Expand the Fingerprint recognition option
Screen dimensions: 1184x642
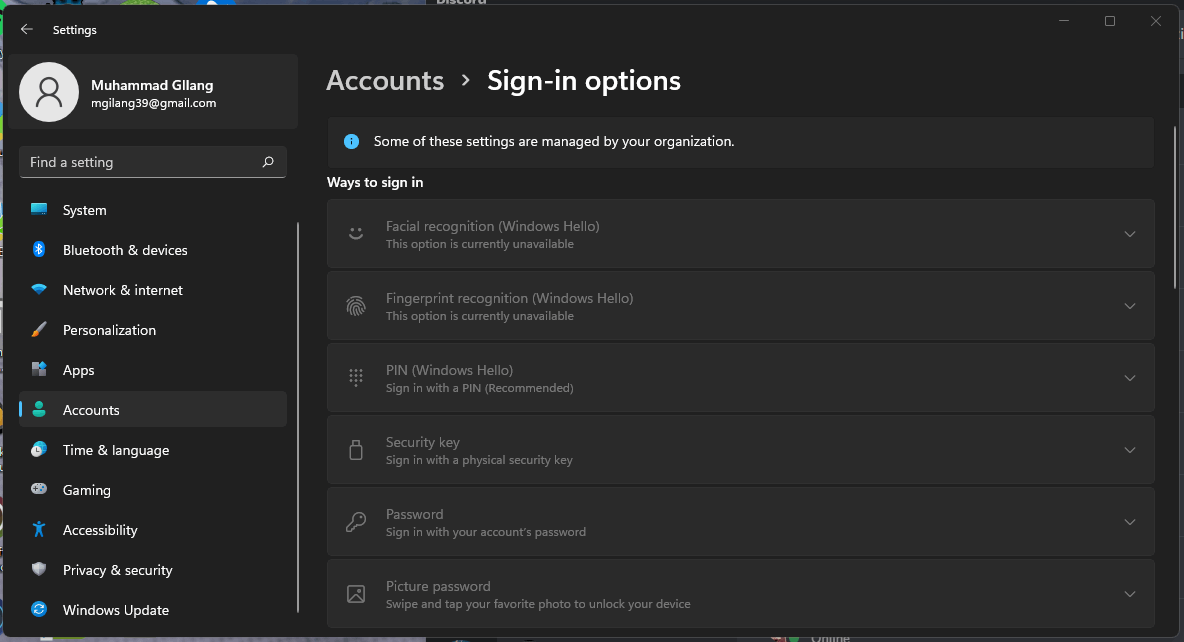(1130, 306)
